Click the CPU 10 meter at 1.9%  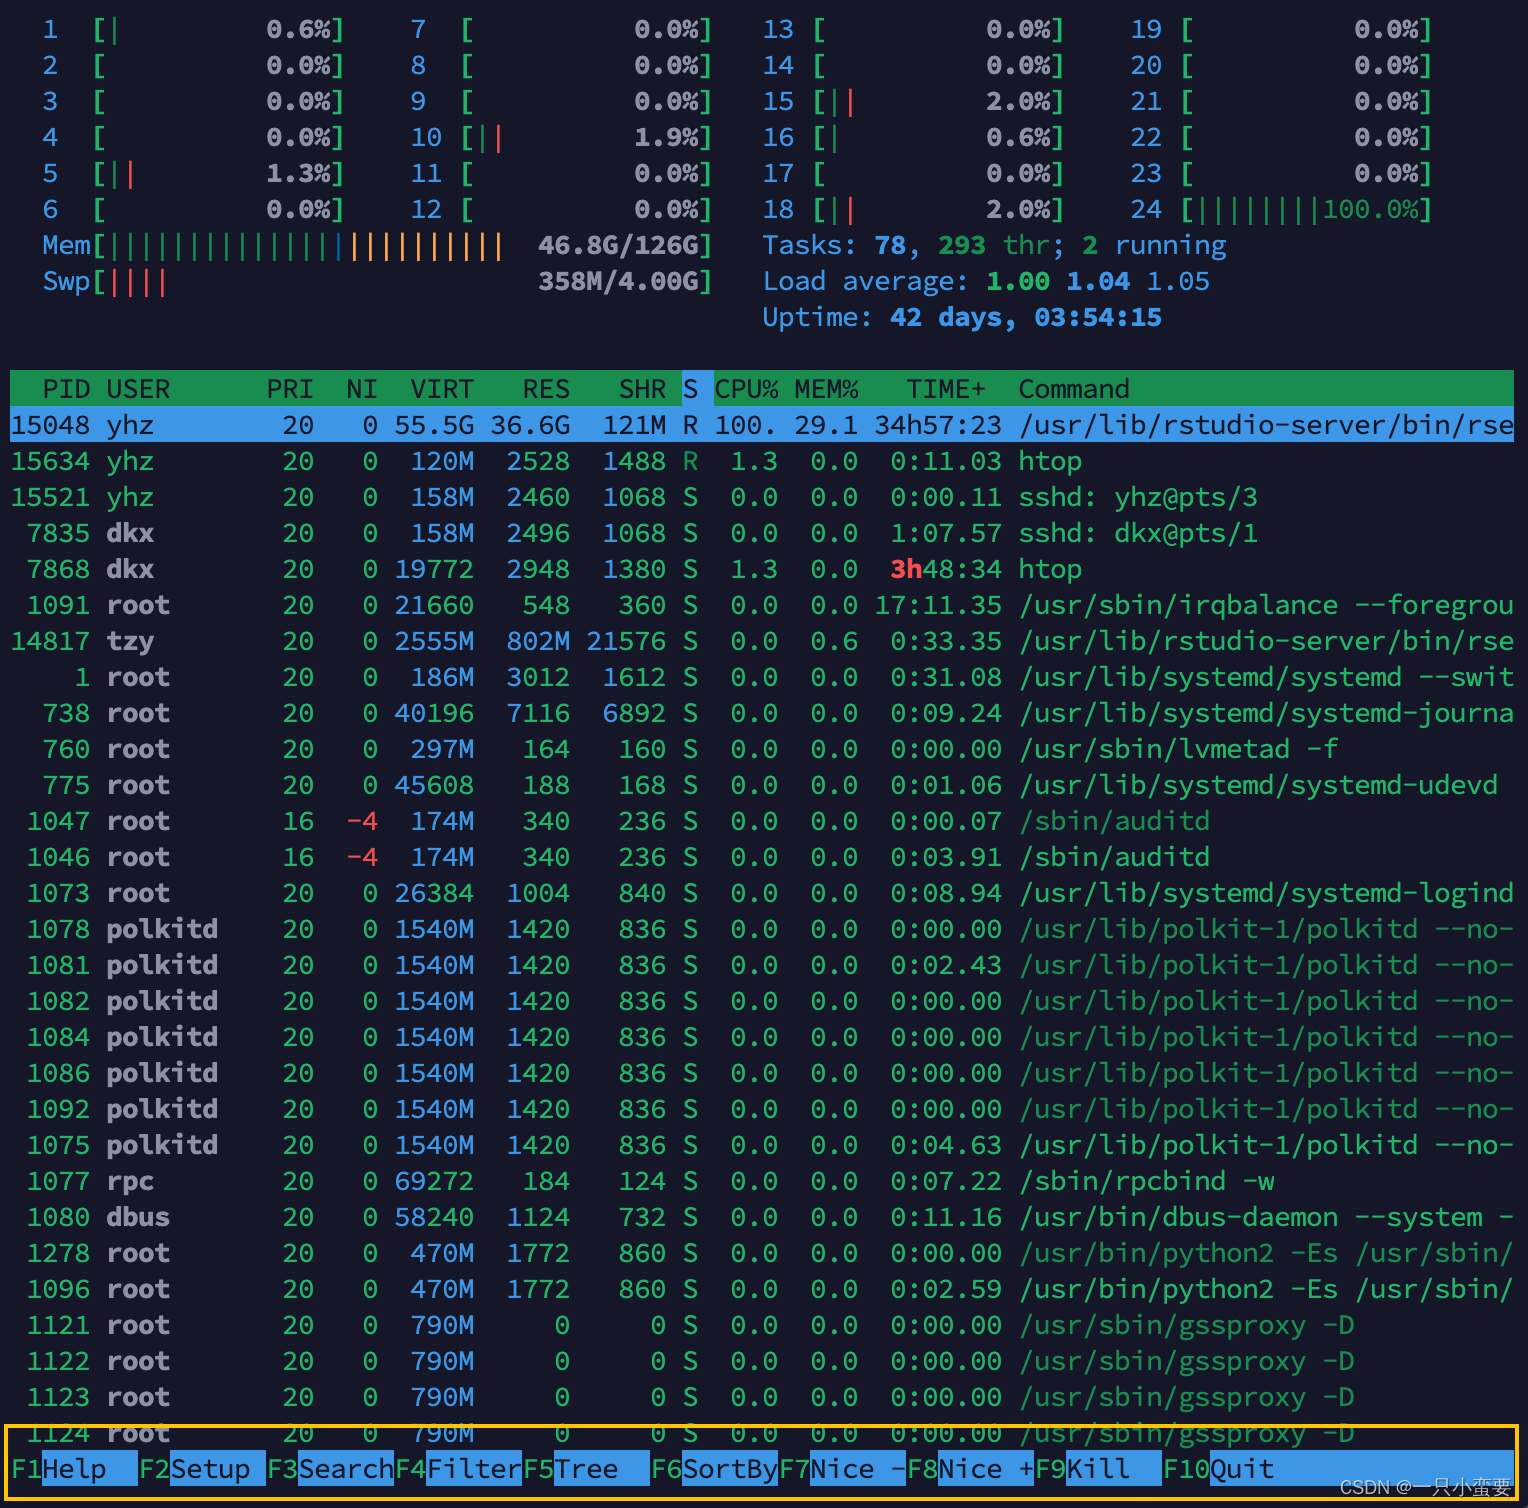point(562,138)
